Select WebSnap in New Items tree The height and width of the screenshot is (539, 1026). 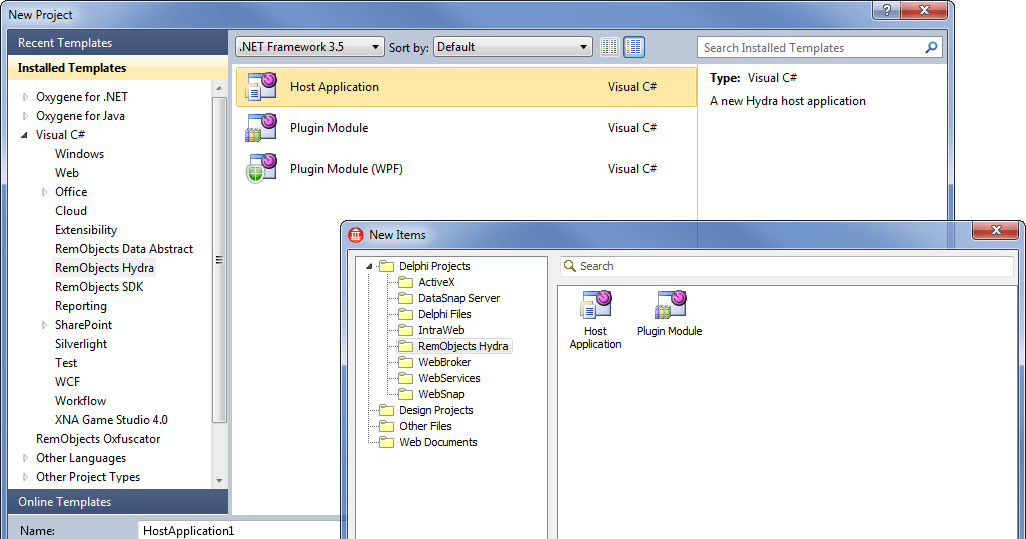click(441, 394)
